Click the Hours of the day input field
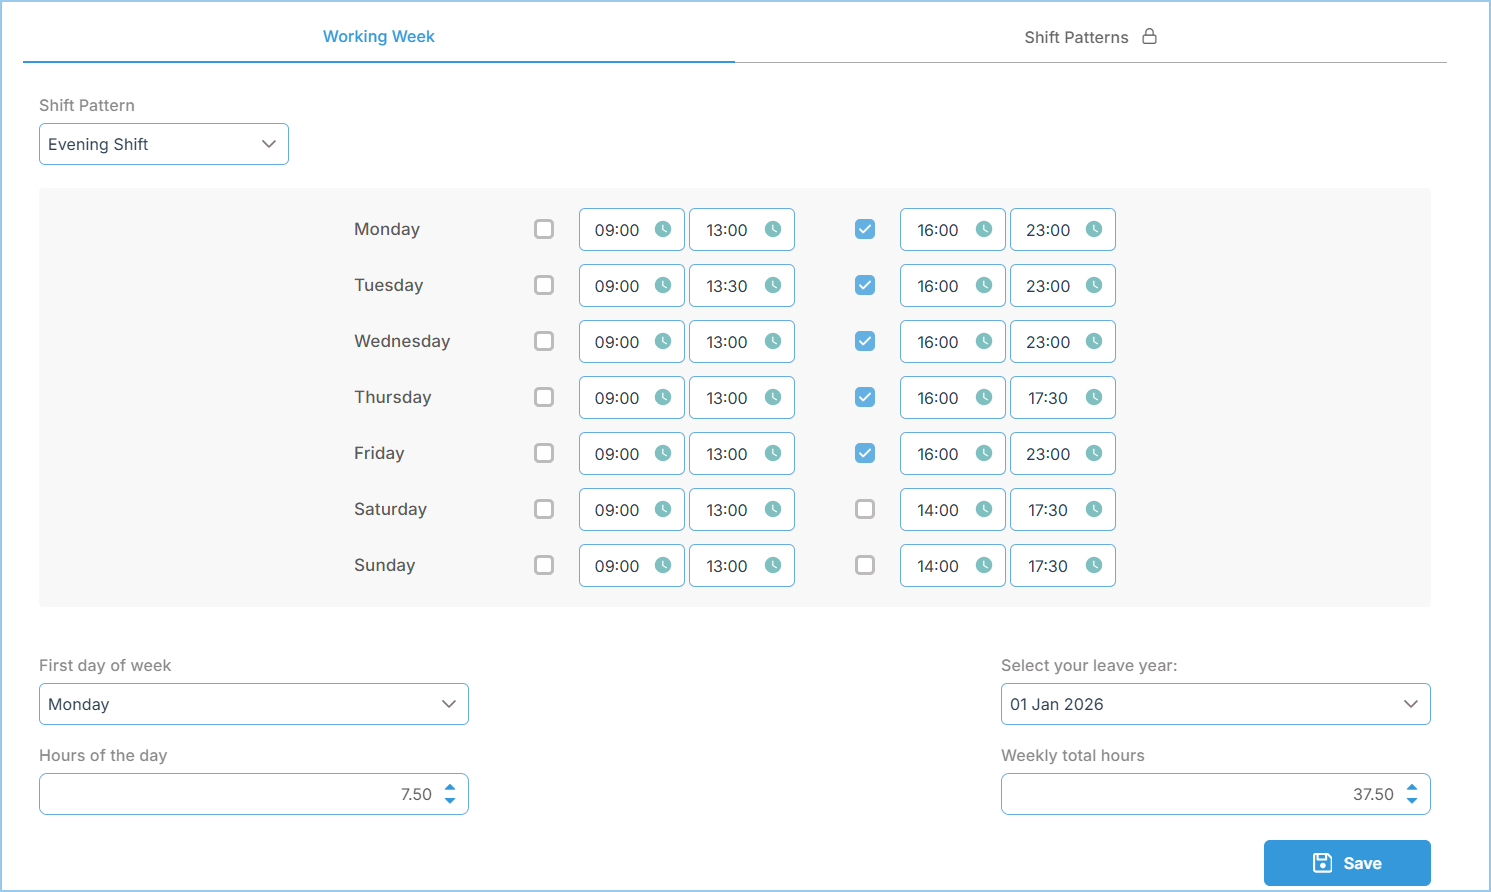The image size is (1491, 892). click(254, 794)
